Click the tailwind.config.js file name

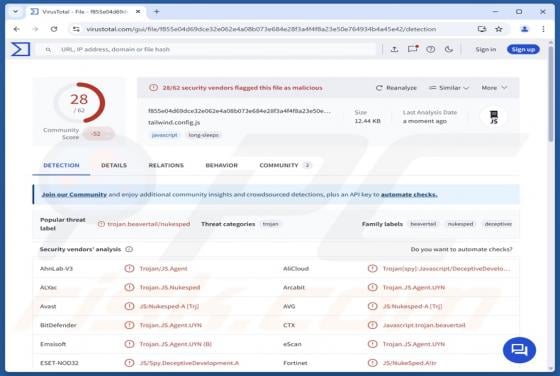[174, 122]
